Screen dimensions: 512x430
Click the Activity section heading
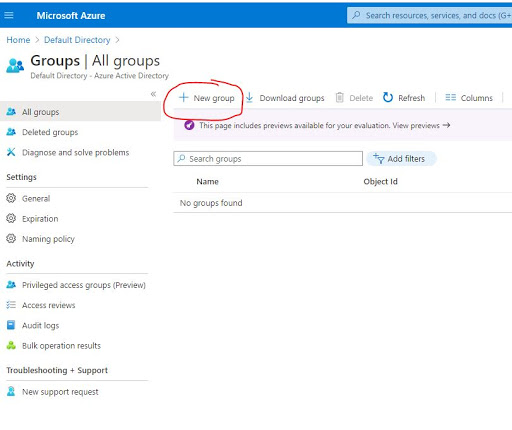[x=20, y=264]
